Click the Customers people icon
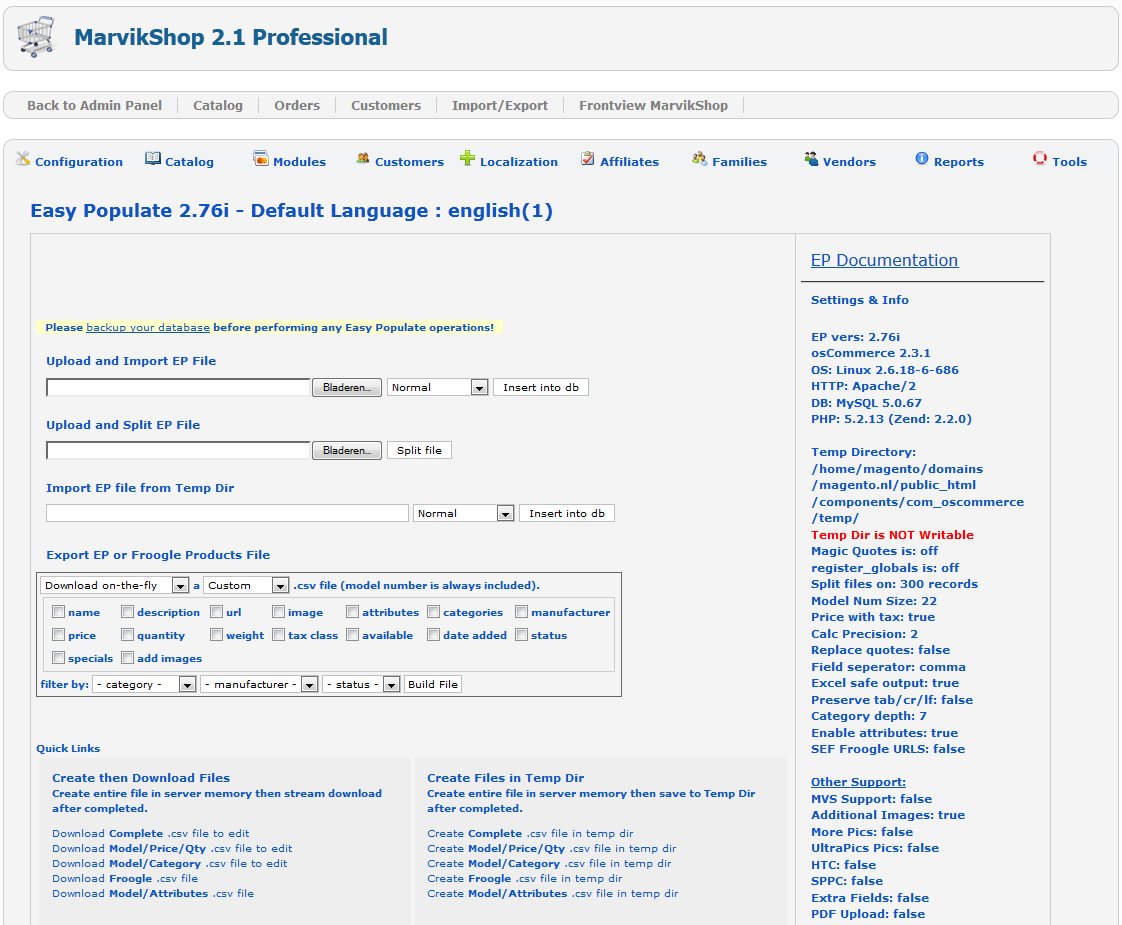The image size is (1122, 925). pyautogui.click(x=363, y=159)
